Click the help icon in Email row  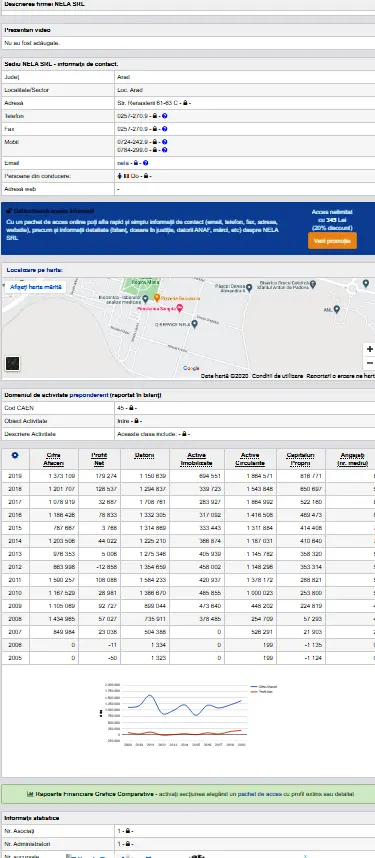[146, 163]
